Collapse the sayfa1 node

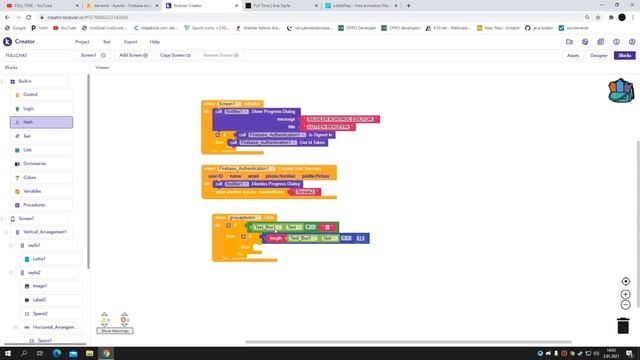tap(11, 246)
